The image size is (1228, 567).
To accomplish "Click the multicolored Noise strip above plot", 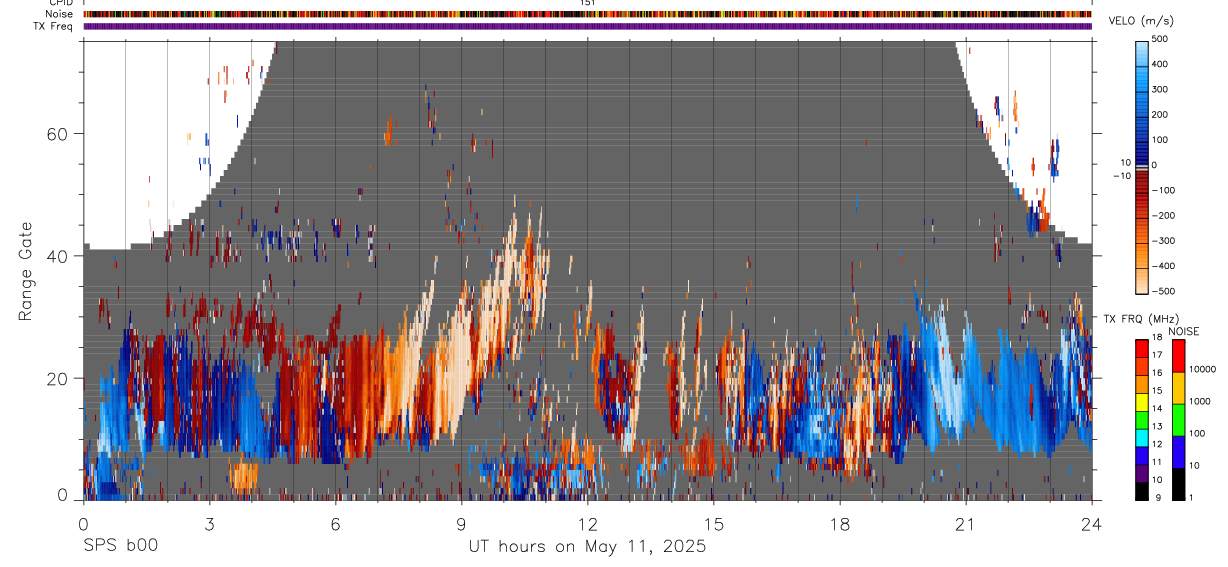I will 588,14.
